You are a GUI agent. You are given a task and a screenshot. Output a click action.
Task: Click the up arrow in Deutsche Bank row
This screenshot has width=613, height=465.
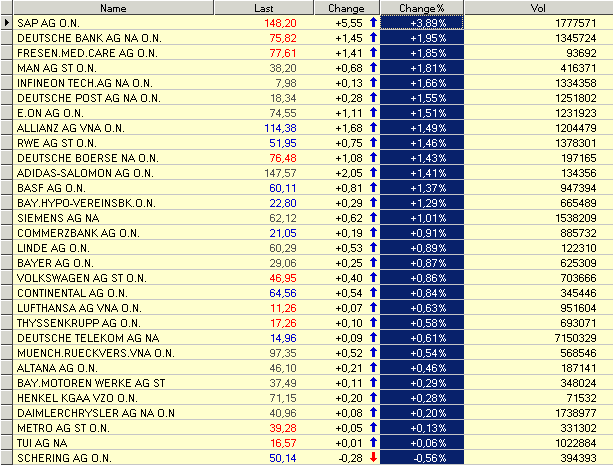coord(373,38)
